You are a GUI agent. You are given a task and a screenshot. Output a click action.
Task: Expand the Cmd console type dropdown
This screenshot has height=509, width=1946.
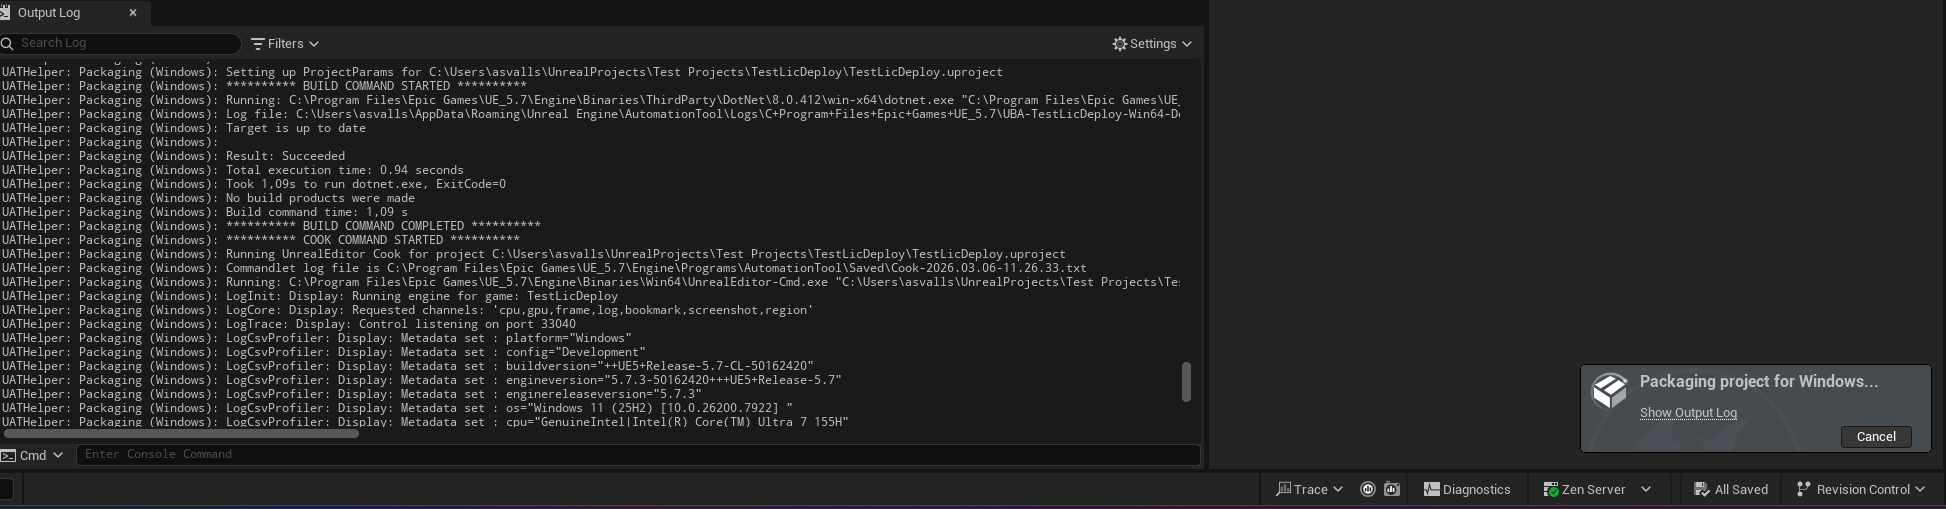point(57,455)
